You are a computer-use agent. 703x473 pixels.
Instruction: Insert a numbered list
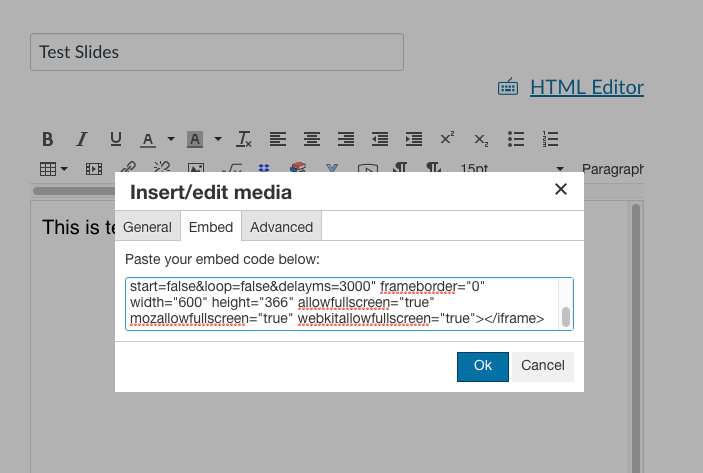click(550, 139)
